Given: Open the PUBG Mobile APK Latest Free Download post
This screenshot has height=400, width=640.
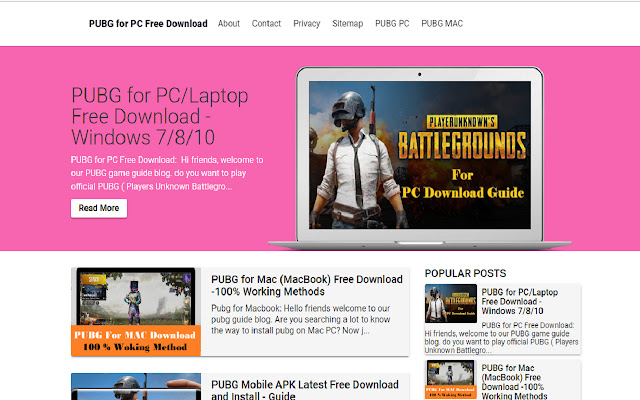Looking at the screenshot, I should [x=304, y=389].
